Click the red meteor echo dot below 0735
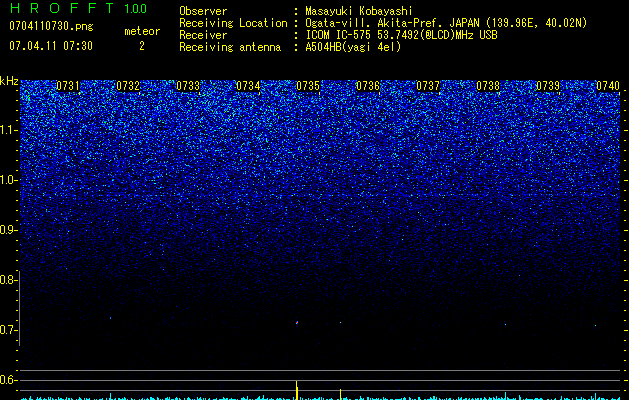The height and width of the screenshot is (400, 629). click(297, 322)
